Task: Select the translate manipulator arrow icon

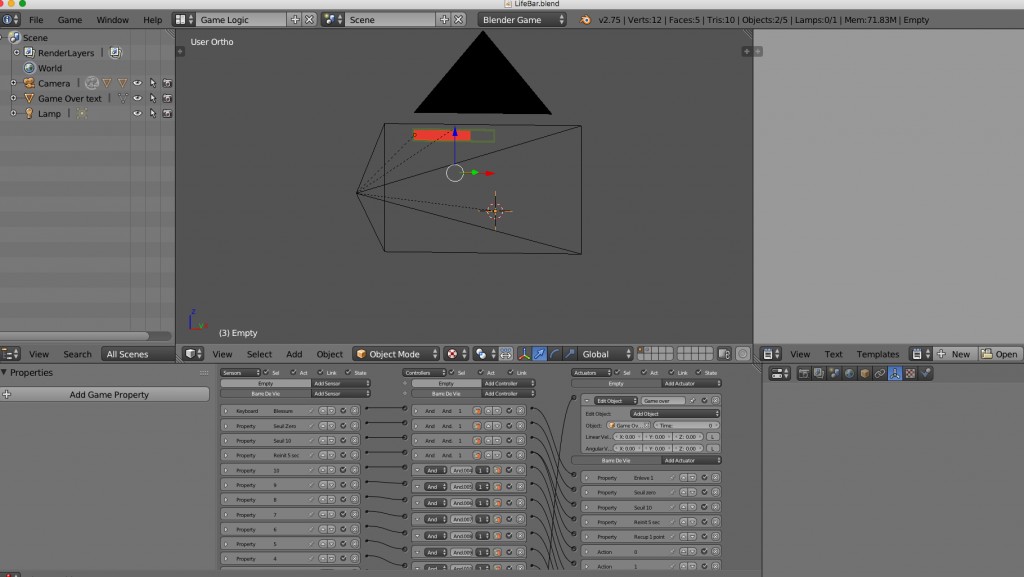Action: coord(539,354)
